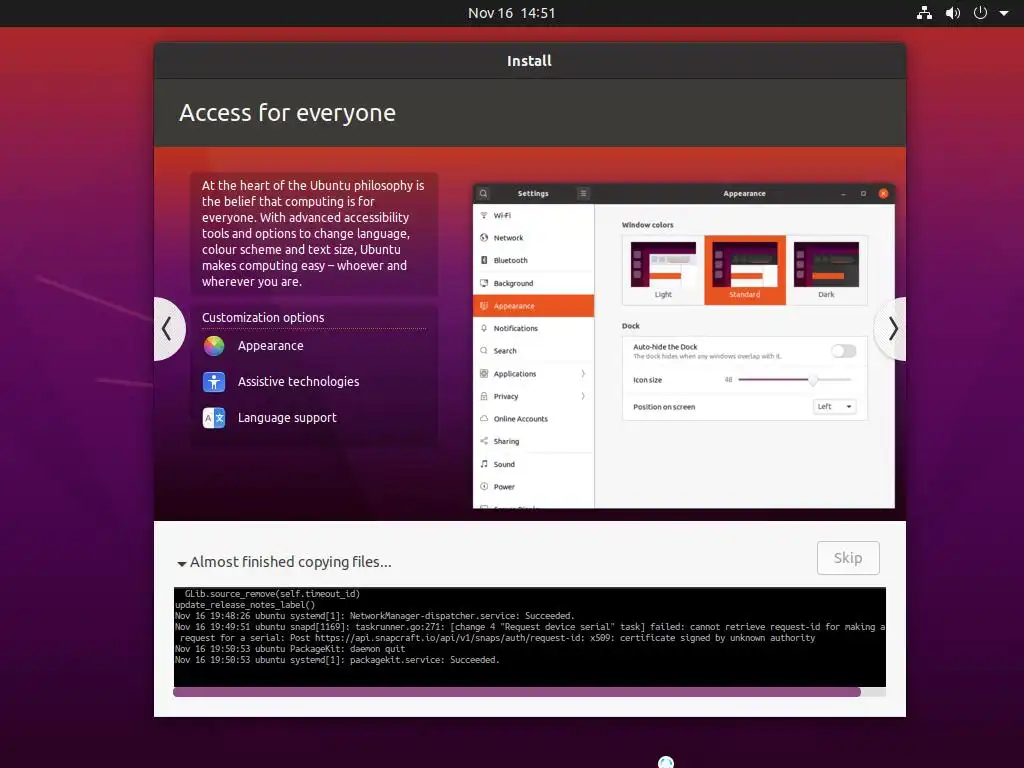Image resolution: width=1024 pixels, height=768 pixels.
Task: Select Search in Settings sidebar
Action: tap(534, 351)
